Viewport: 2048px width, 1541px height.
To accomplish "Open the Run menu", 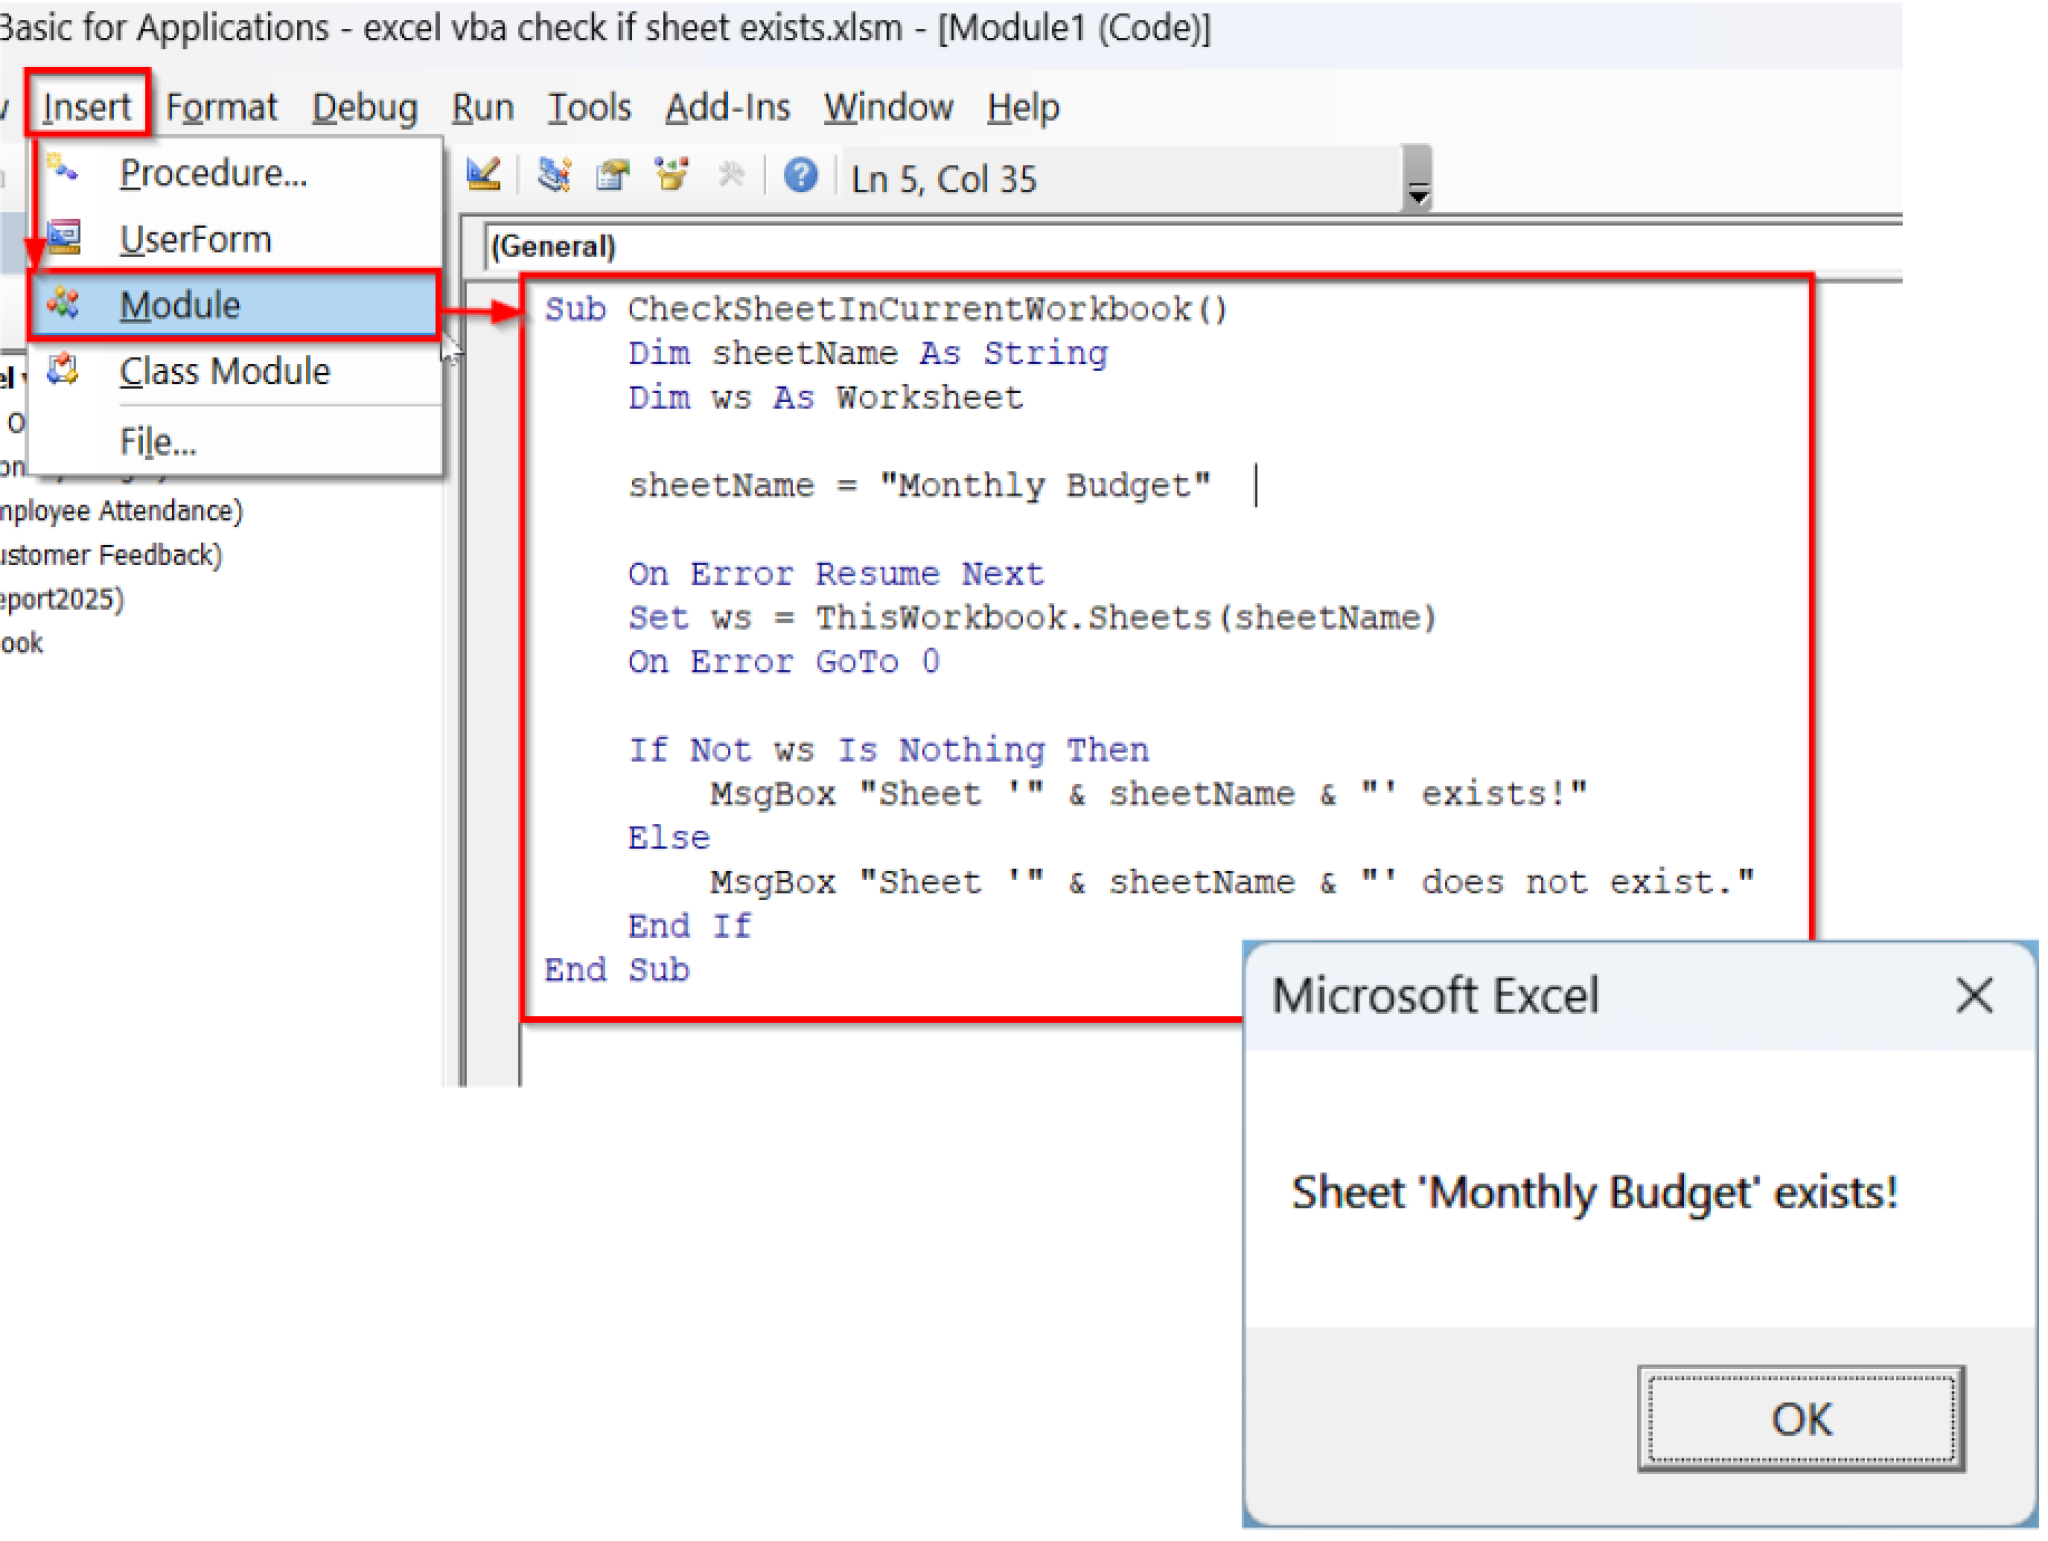I will pyautogui.click(x=482, y=107).
